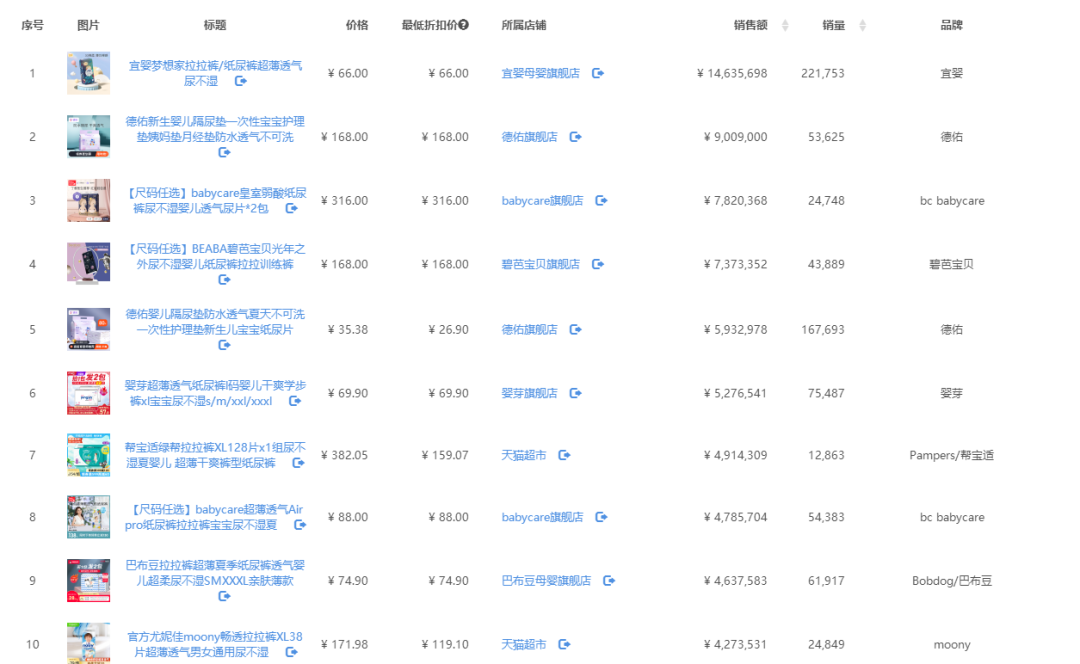Open external link icon under BEABA碧芭宝贝光年之外 title
Viewport: 1080px width, 664px height.
224,280
